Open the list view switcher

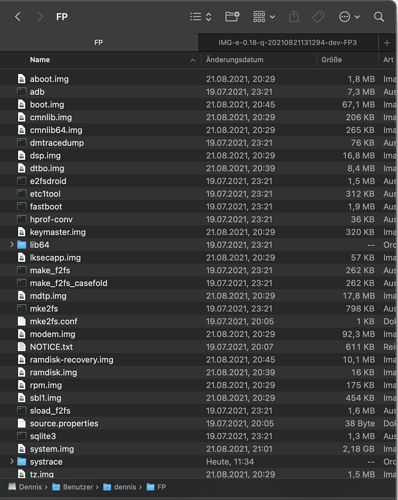point(201,17)
